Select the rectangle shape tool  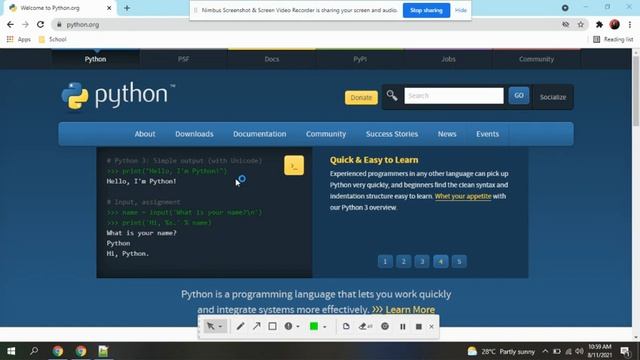(272, 326)
